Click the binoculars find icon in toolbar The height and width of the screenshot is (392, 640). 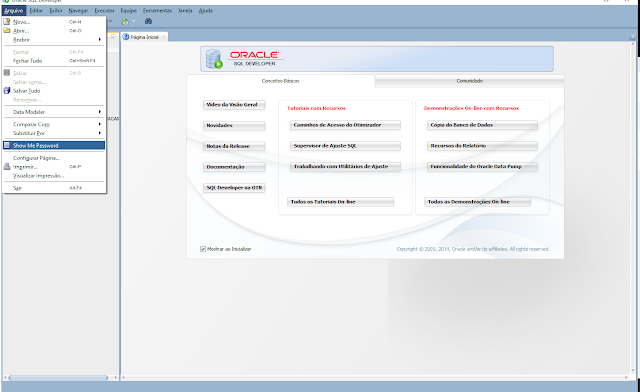[148, 21]
